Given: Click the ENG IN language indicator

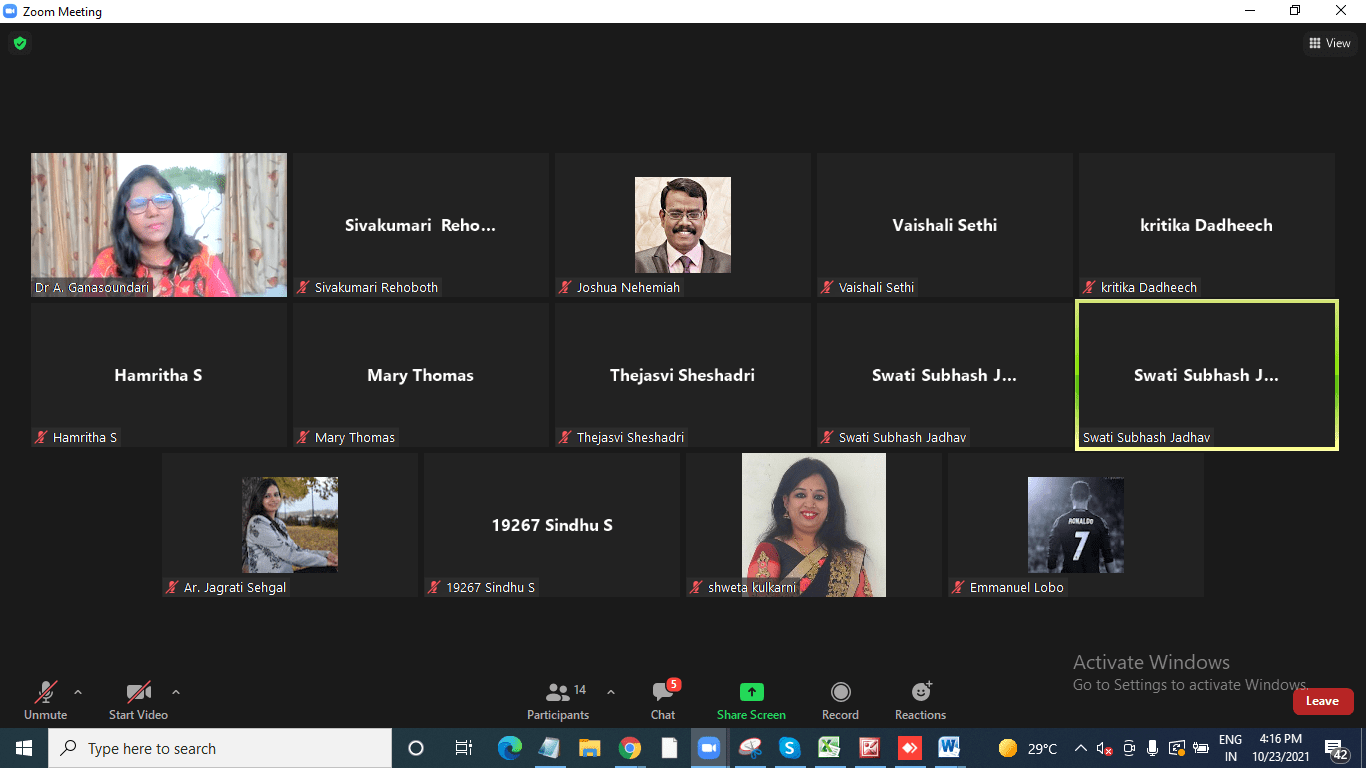Looking at the screenshot, I should click(x=1230, y=748).
